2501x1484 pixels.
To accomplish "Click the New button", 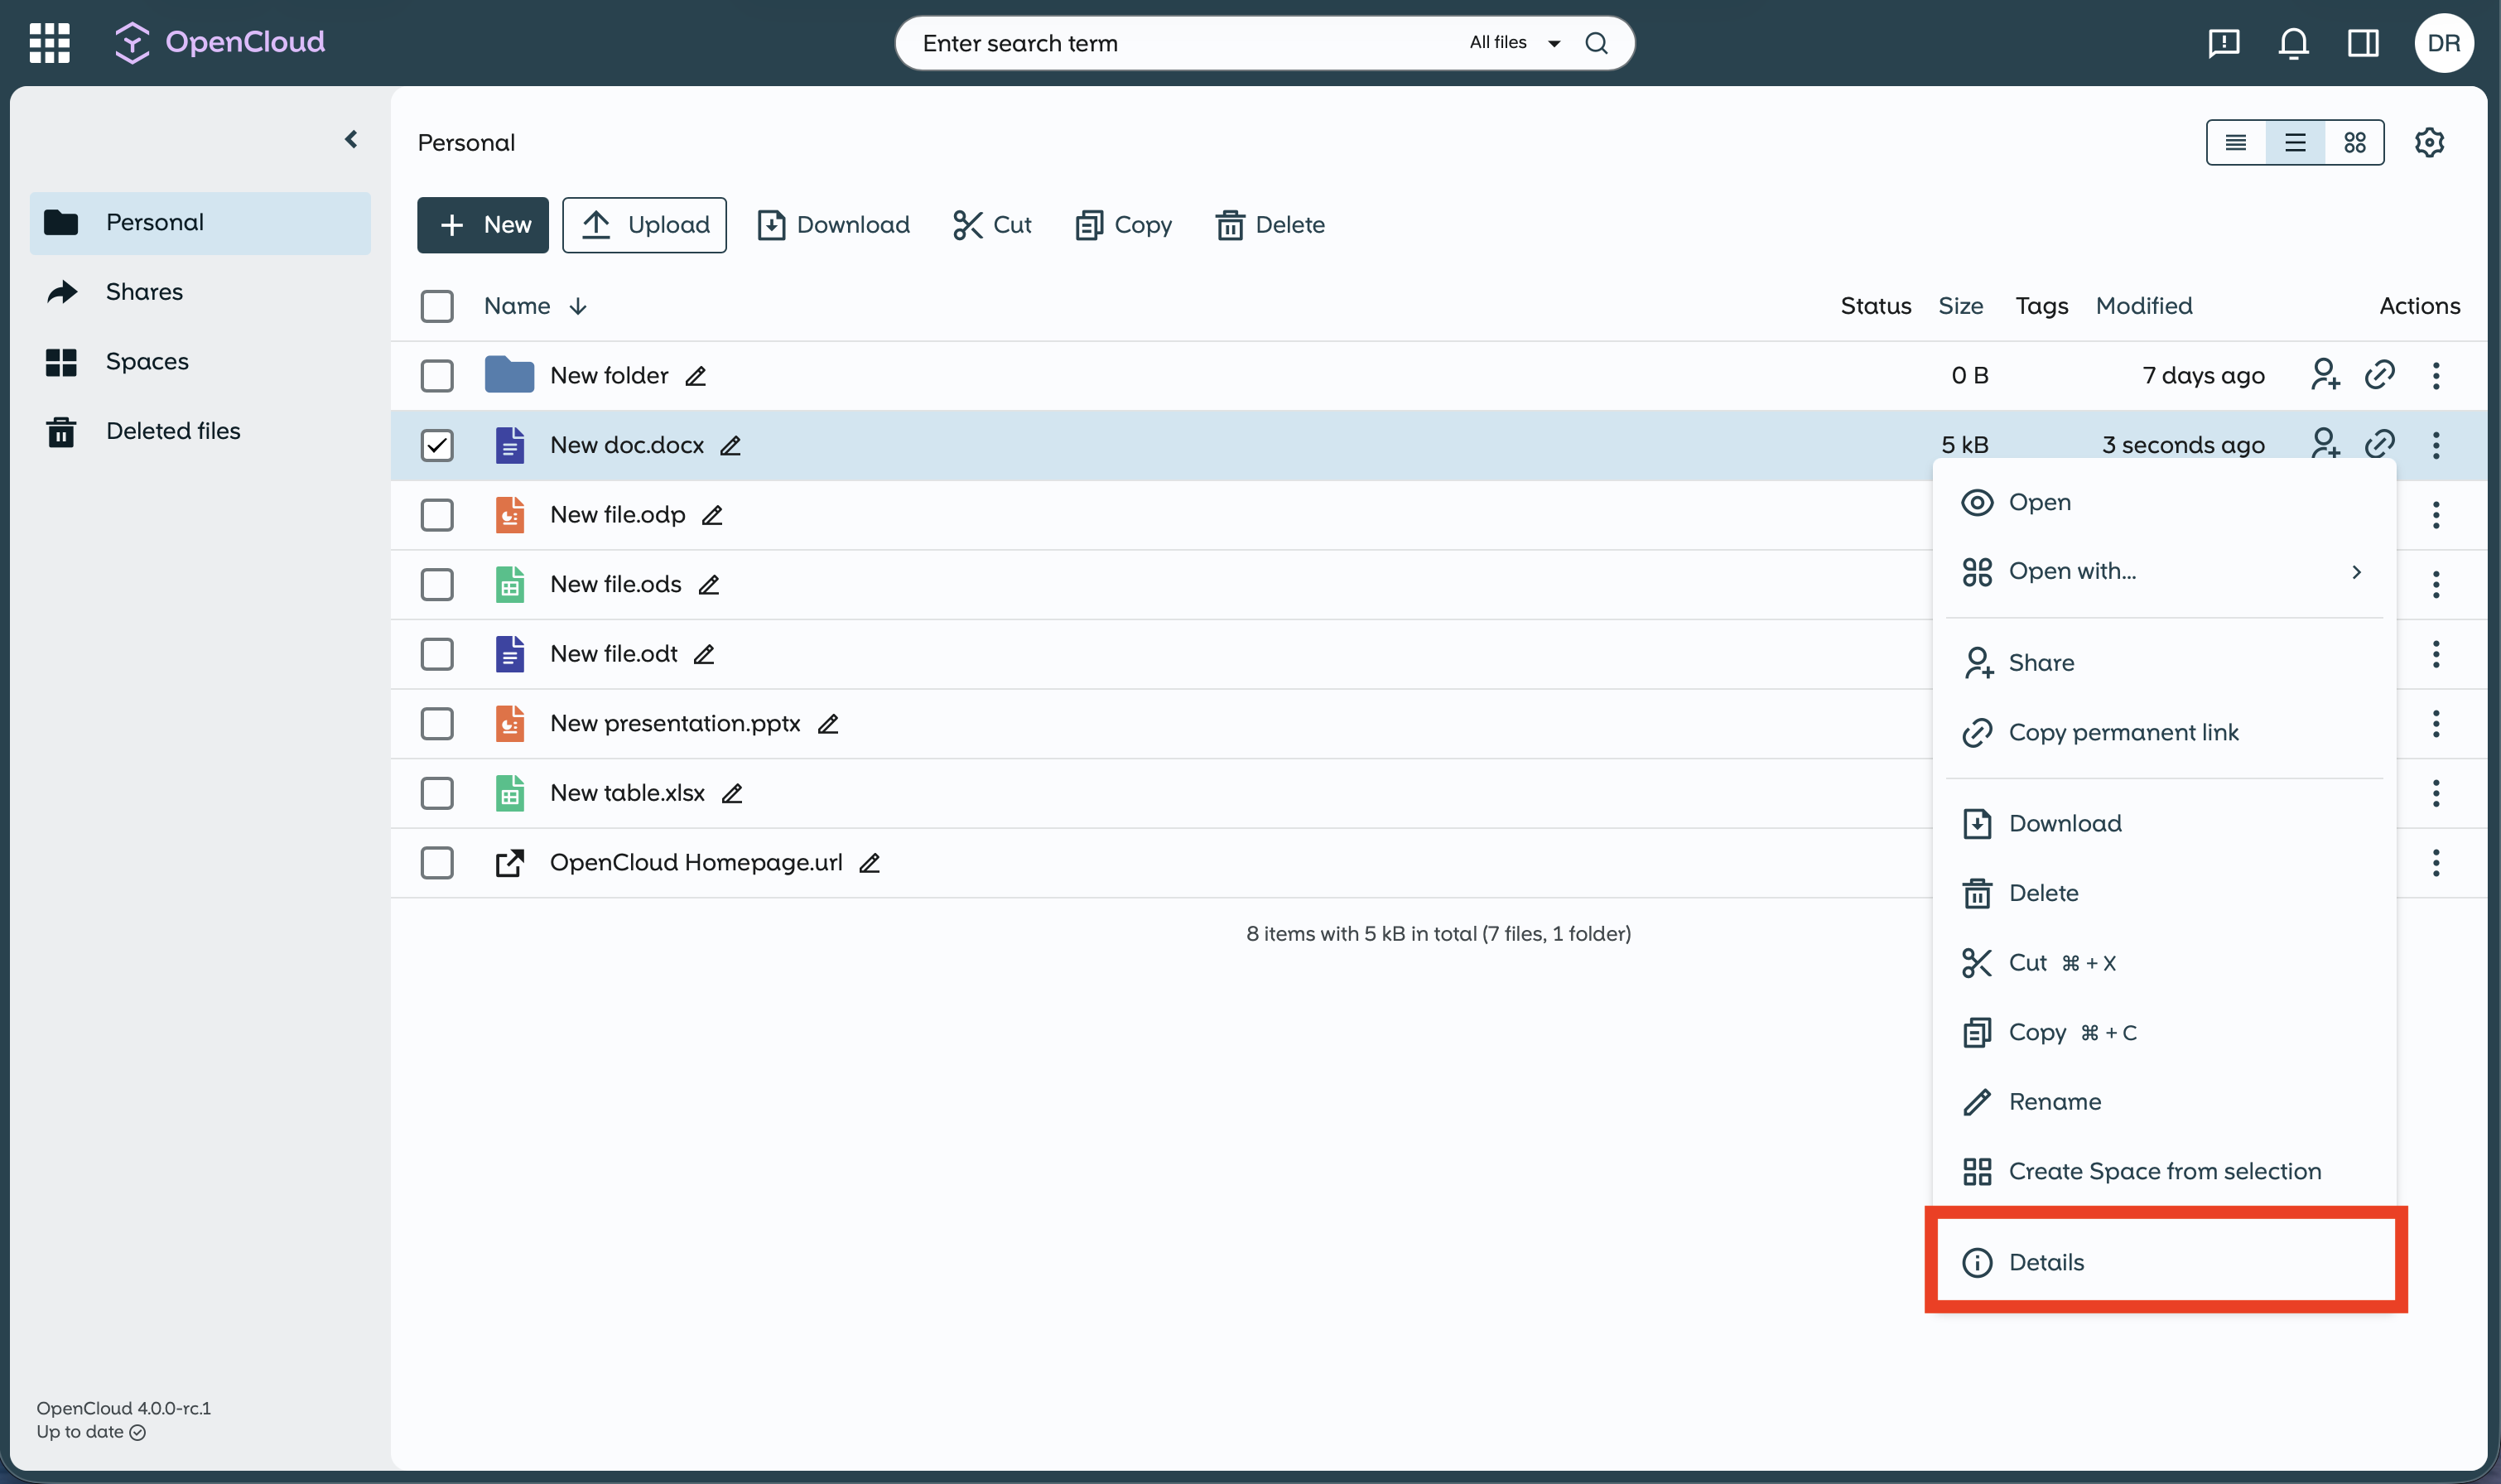I will [483, 224].
